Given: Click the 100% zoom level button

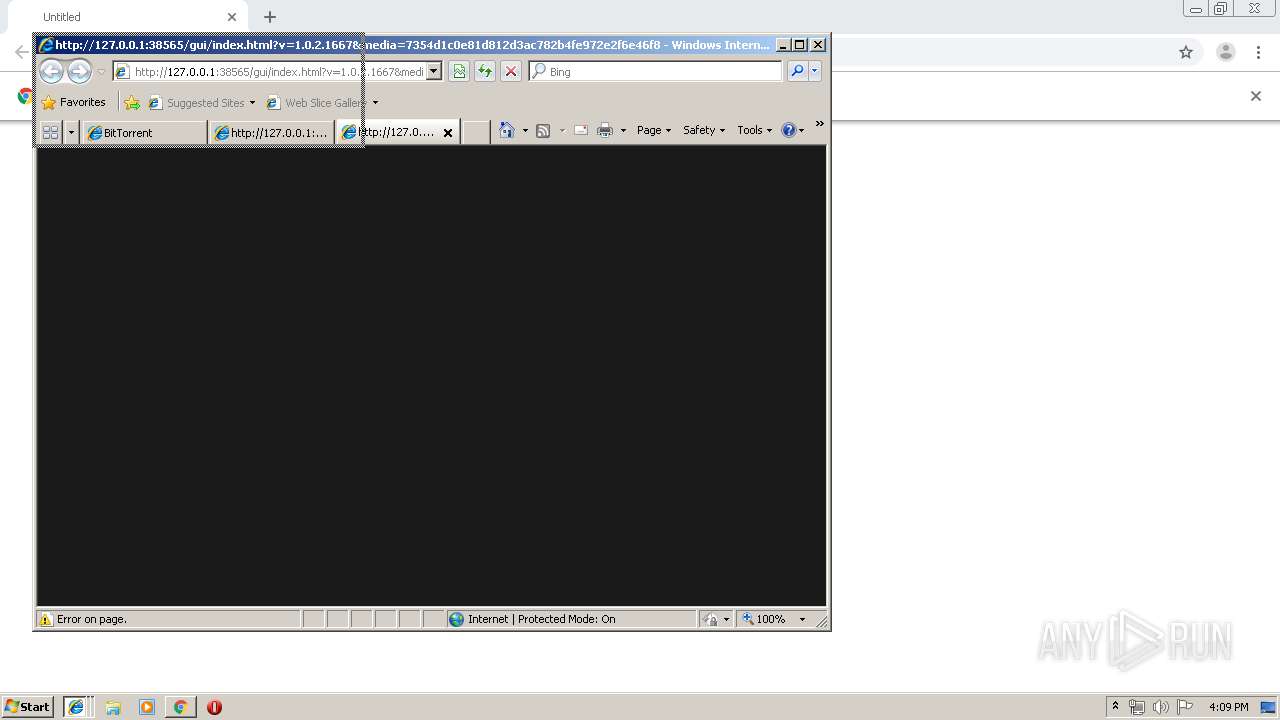Looking at the screenshot, I should 765,619.
